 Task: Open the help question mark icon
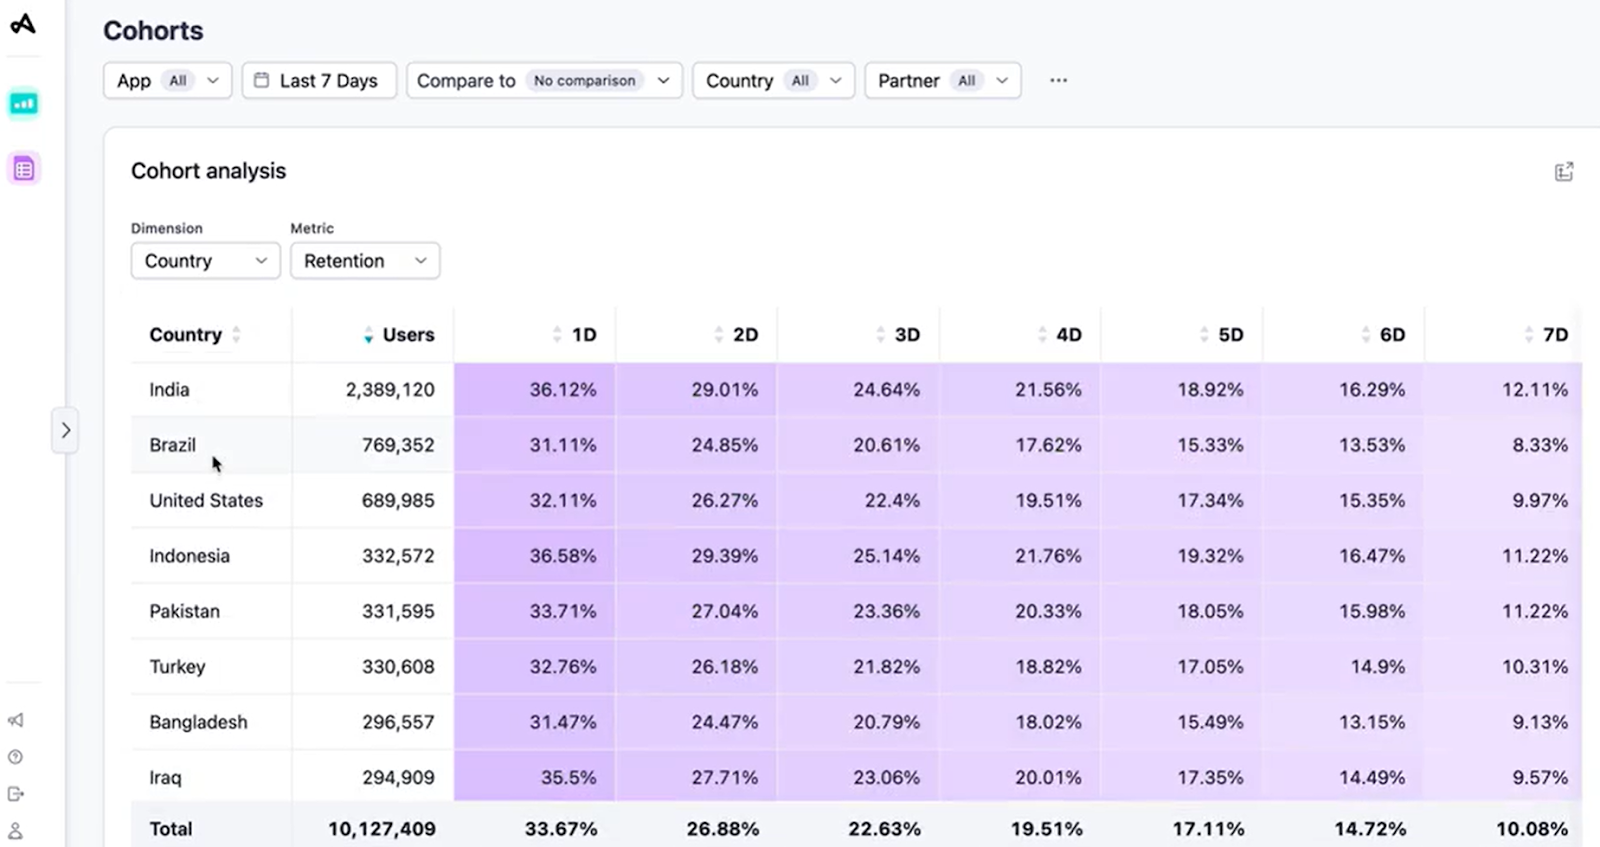[x=16, y=757]
